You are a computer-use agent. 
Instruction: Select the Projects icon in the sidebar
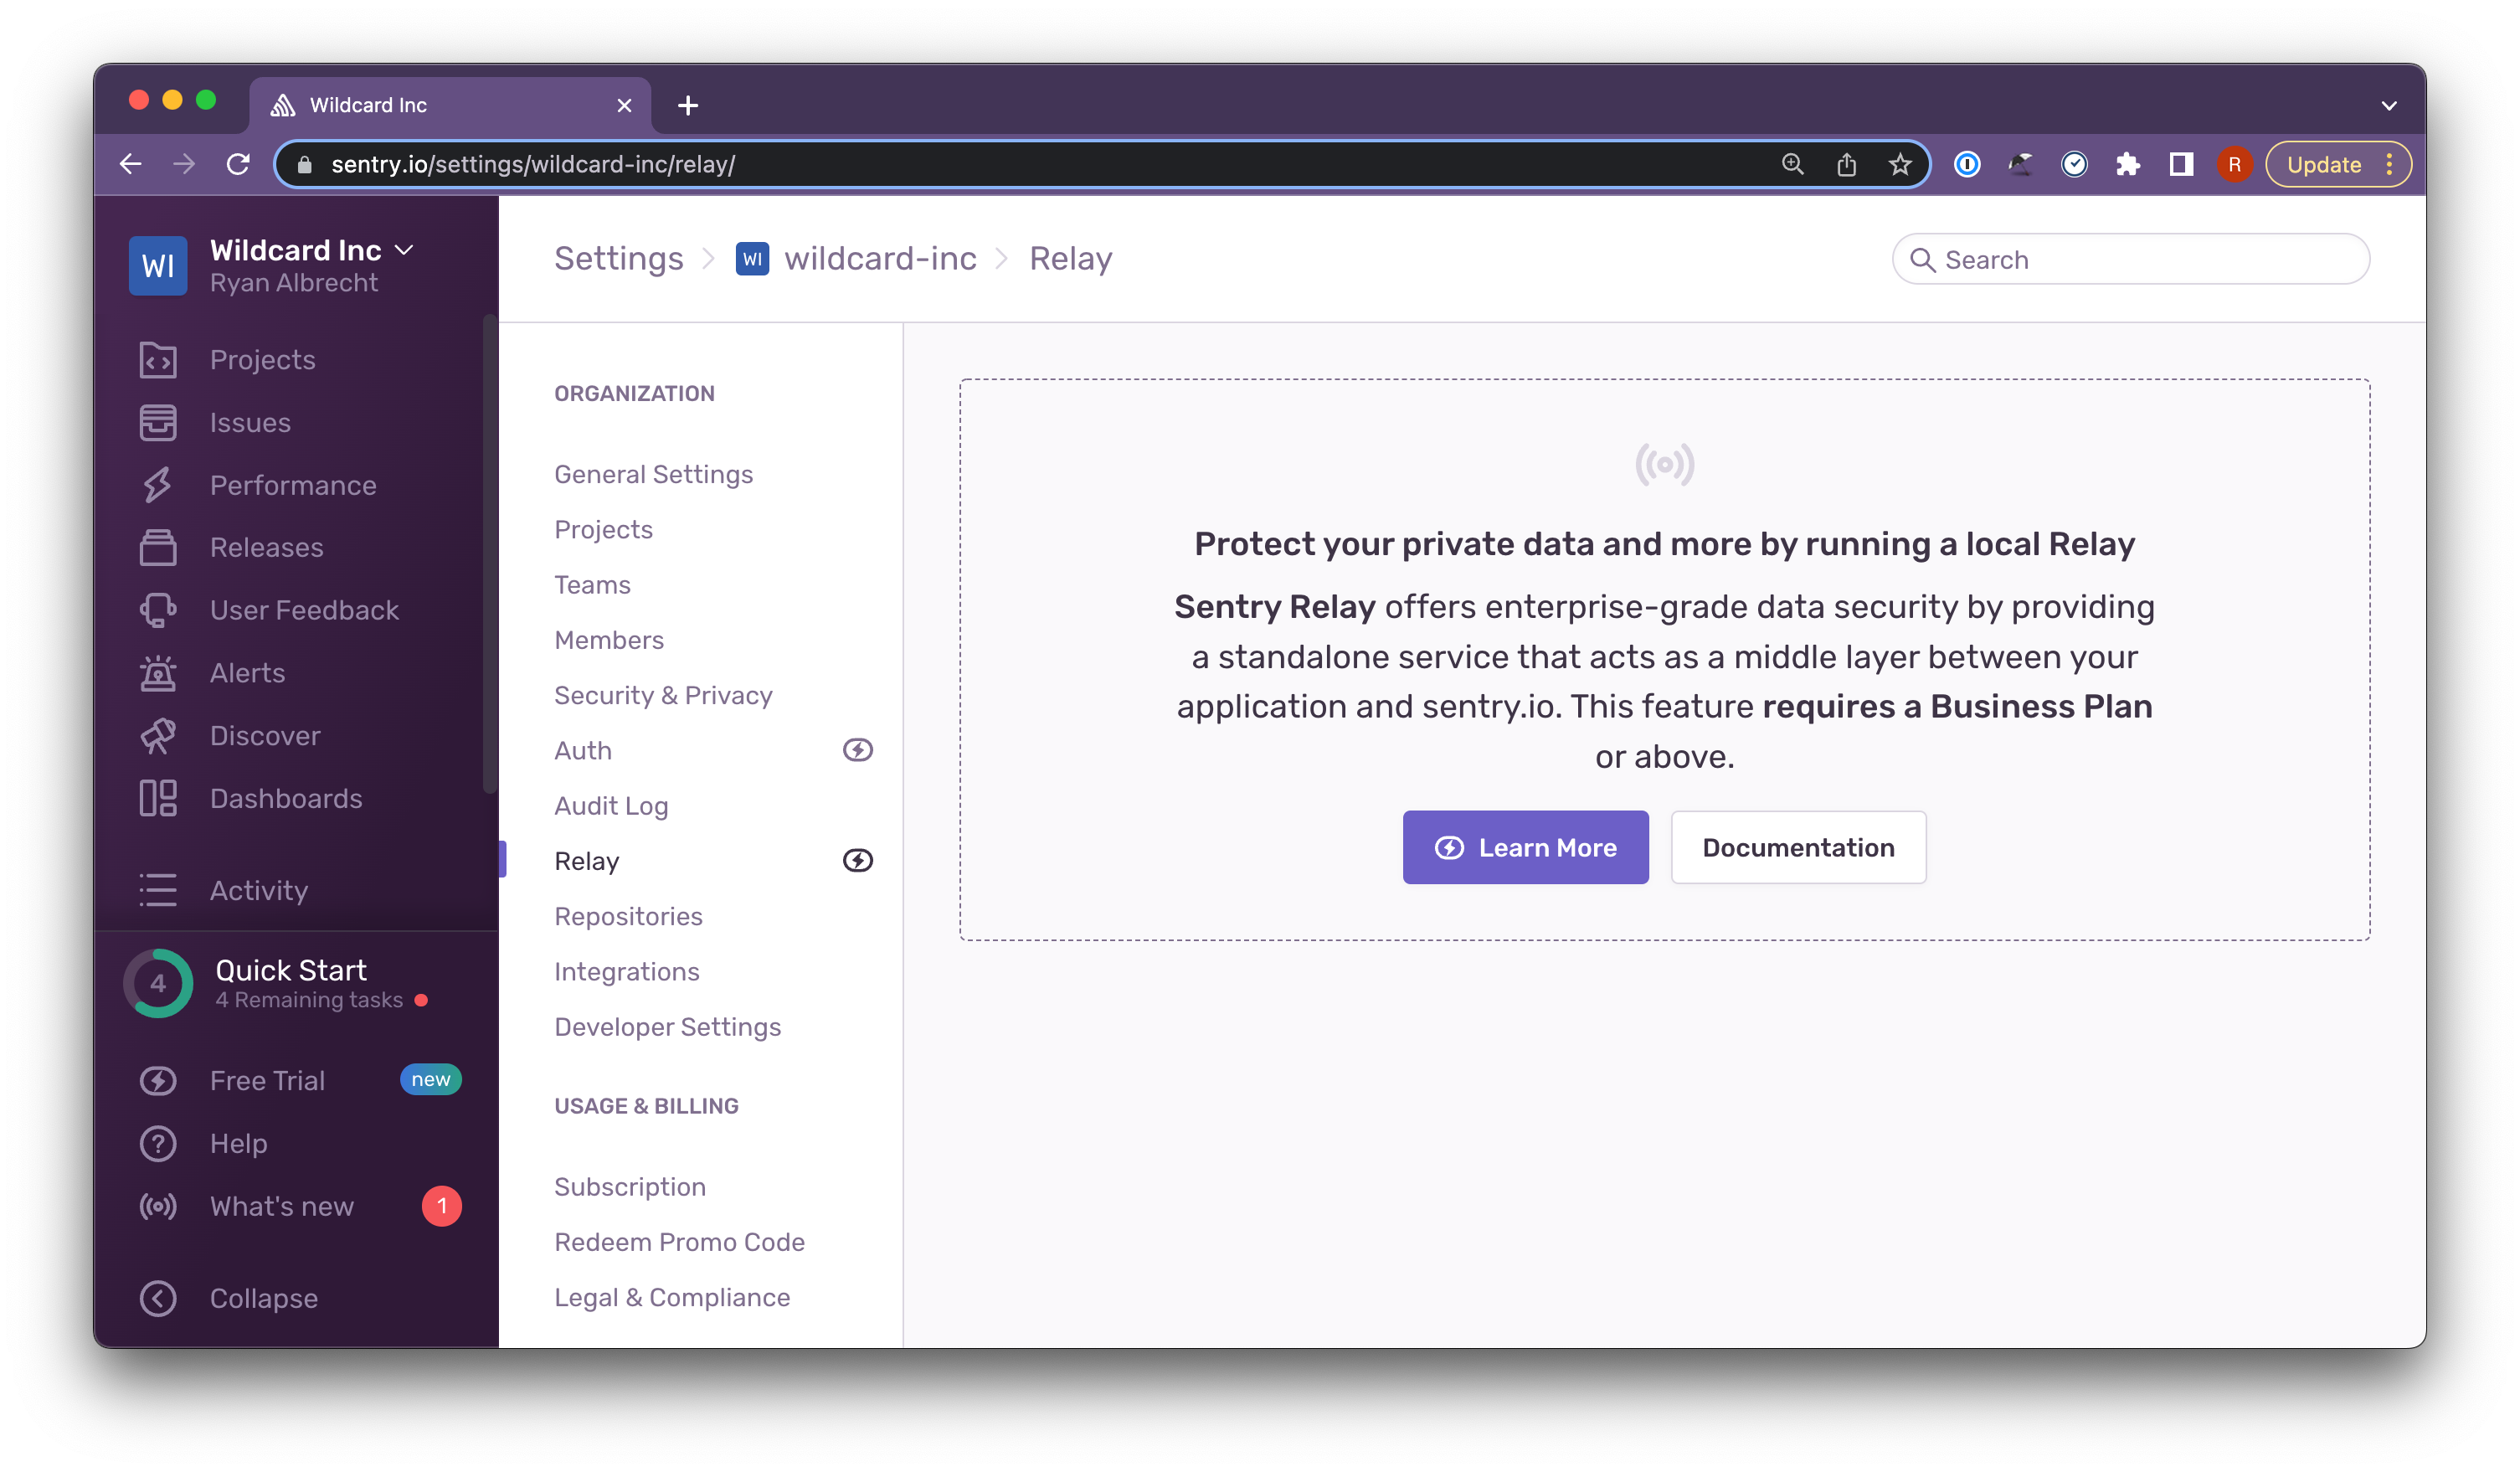pos(158,360)
